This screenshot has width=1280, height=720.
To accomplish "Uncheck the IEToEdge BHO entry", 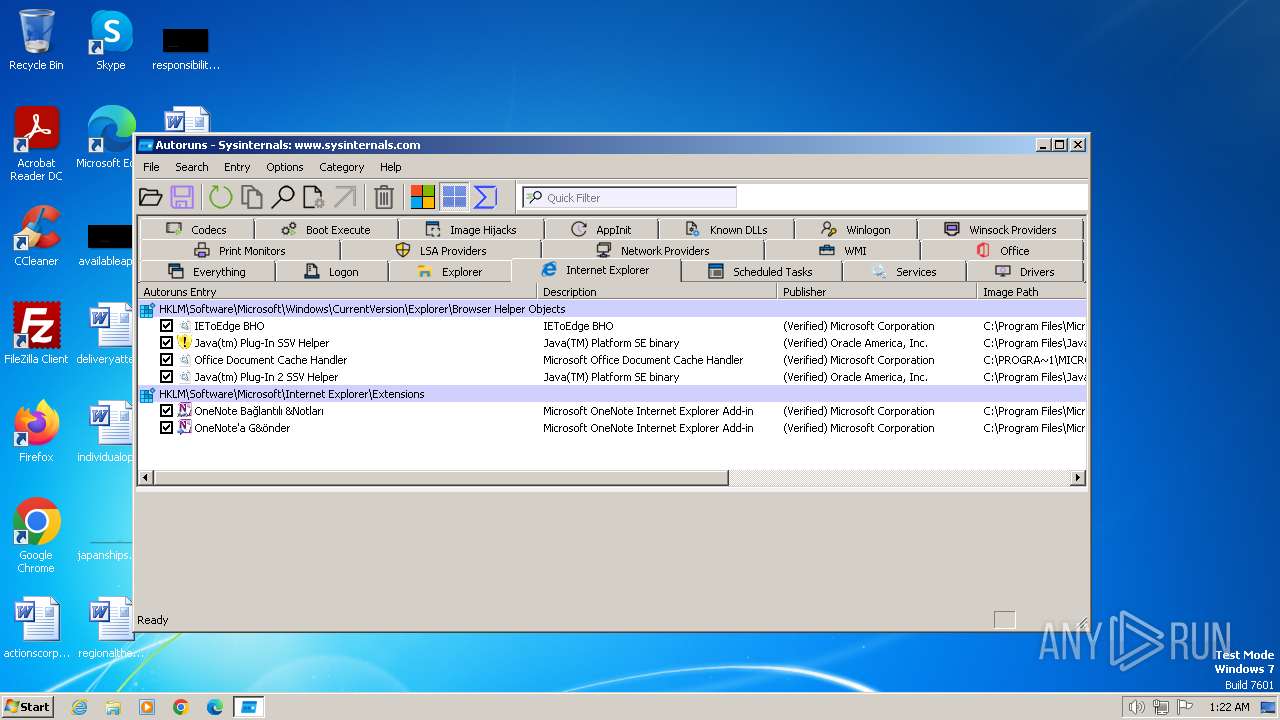I will (166, 326).
